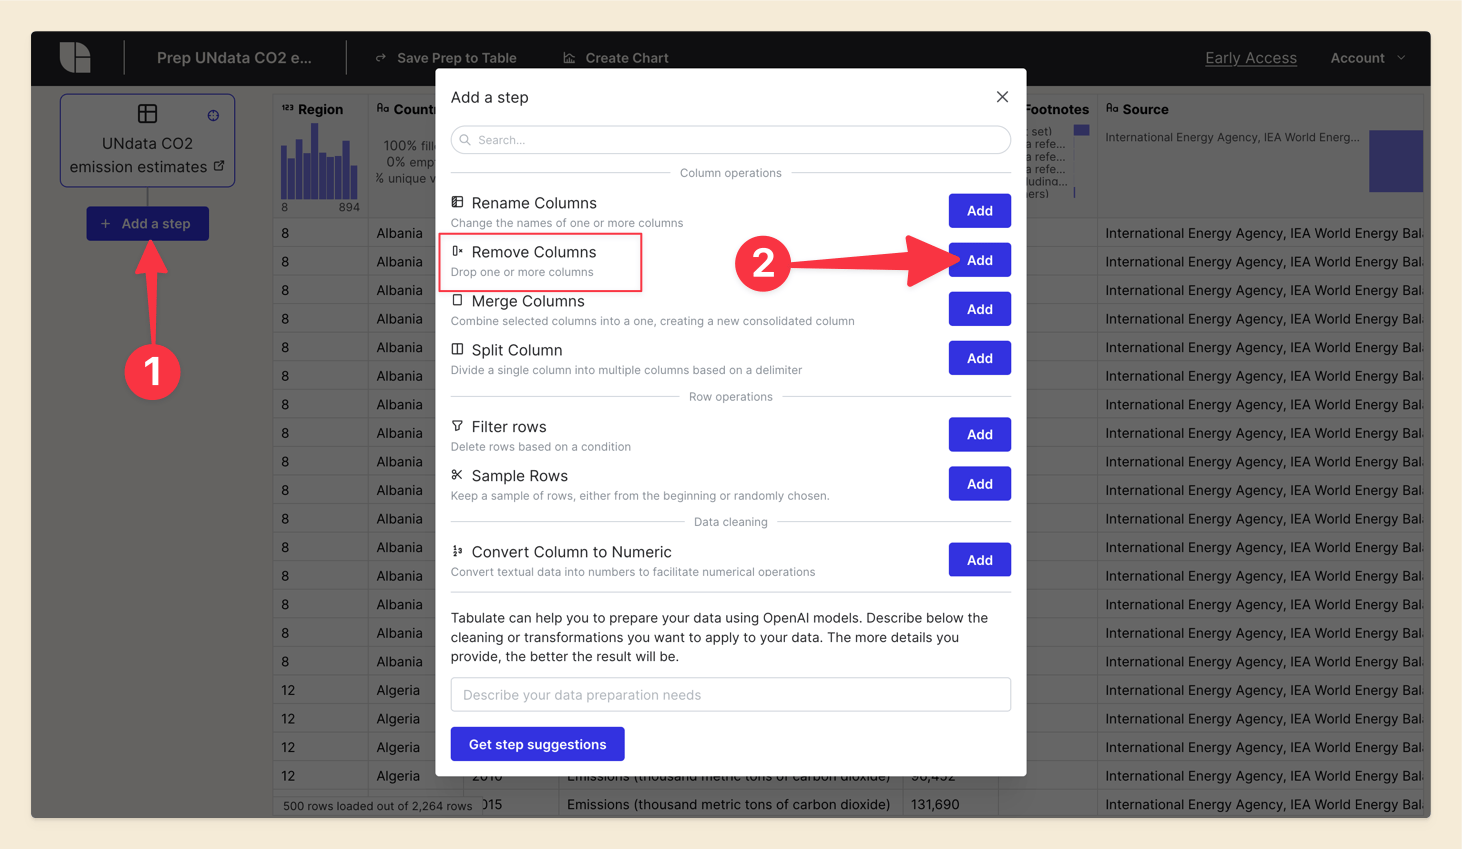Screen dimensions: 1462x849
Task: Expand the Account dropdown menu
Action: tap(1367, 58)
